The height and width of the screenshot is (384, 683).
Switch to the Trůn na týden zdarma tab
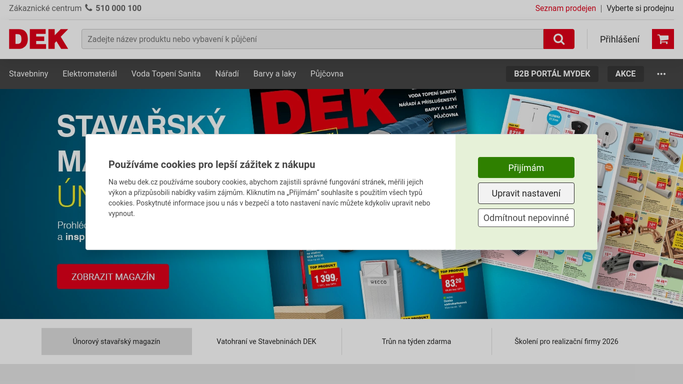point(416,342)
